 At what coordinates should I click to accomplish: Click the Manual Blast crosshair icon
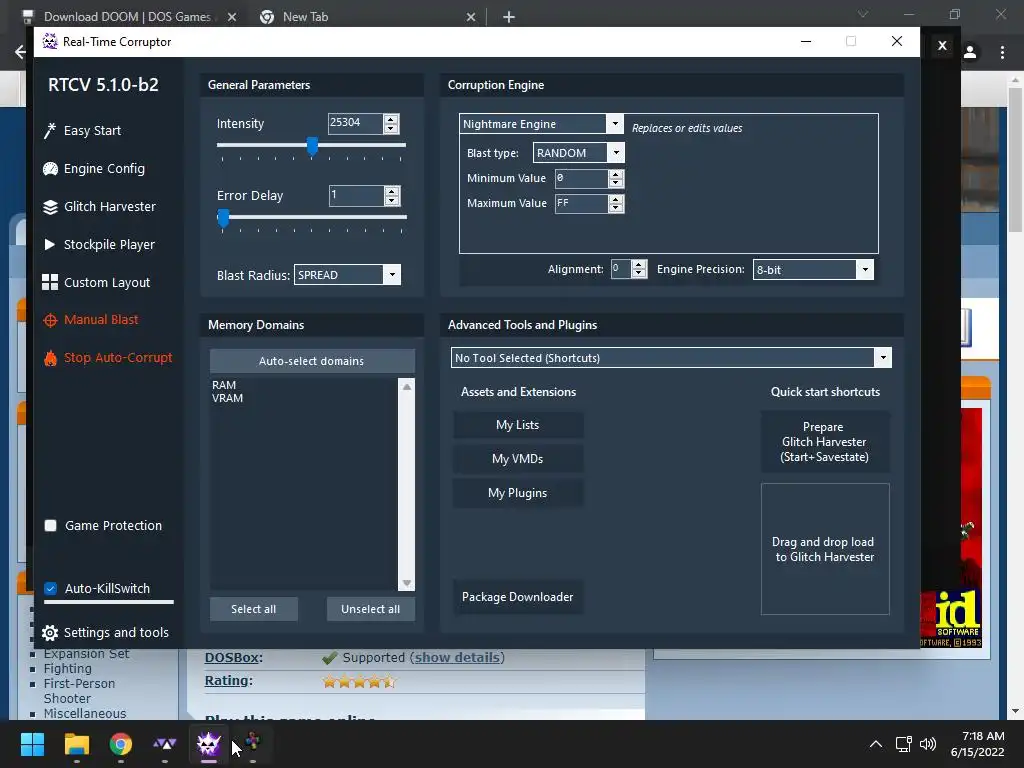(x=50, y=320)
